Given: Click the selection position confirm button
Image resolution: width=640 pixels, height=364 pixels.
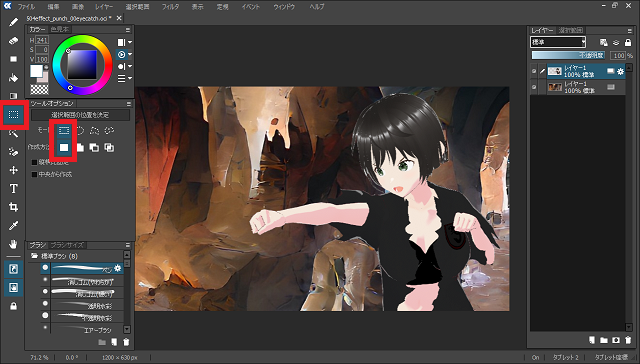Looking at the screenshot, I should (x=80, y=115).
